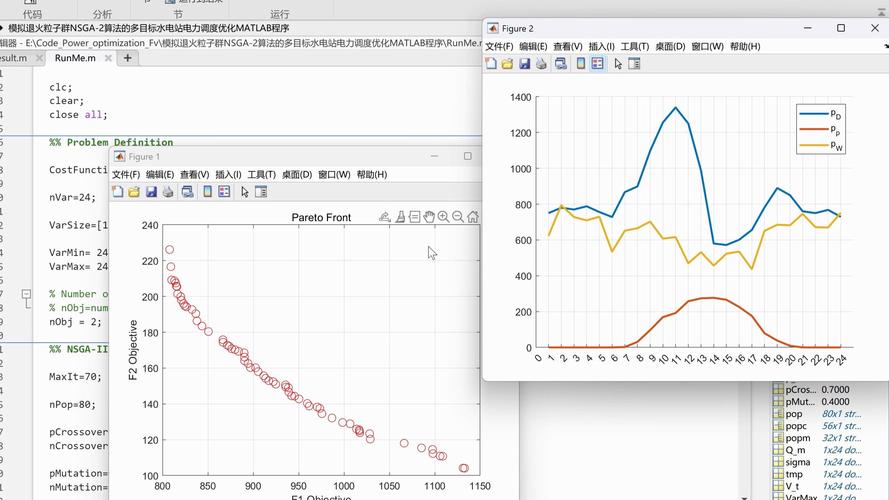
Task: Open 插入(I) menu in Figure 2
Action: (x=602, y=46)
